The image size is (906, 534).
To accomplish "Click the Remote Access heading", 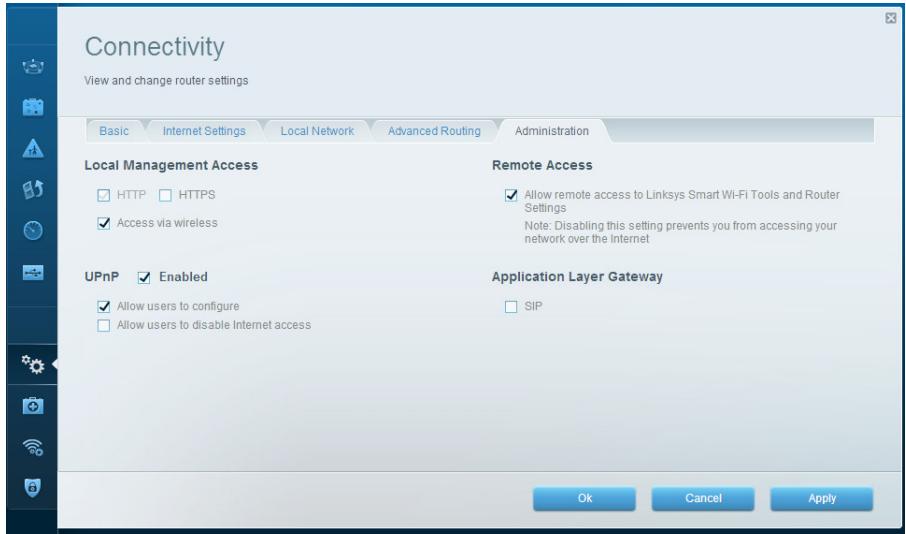I will (x=542, y=165).
